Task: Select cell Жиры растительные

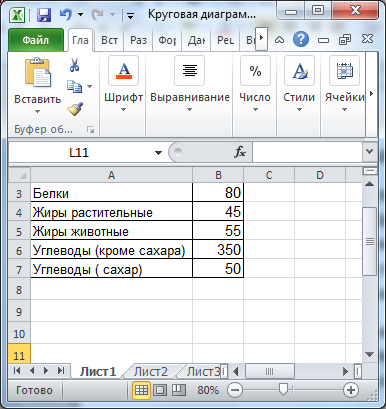Action: pos(111,212)
